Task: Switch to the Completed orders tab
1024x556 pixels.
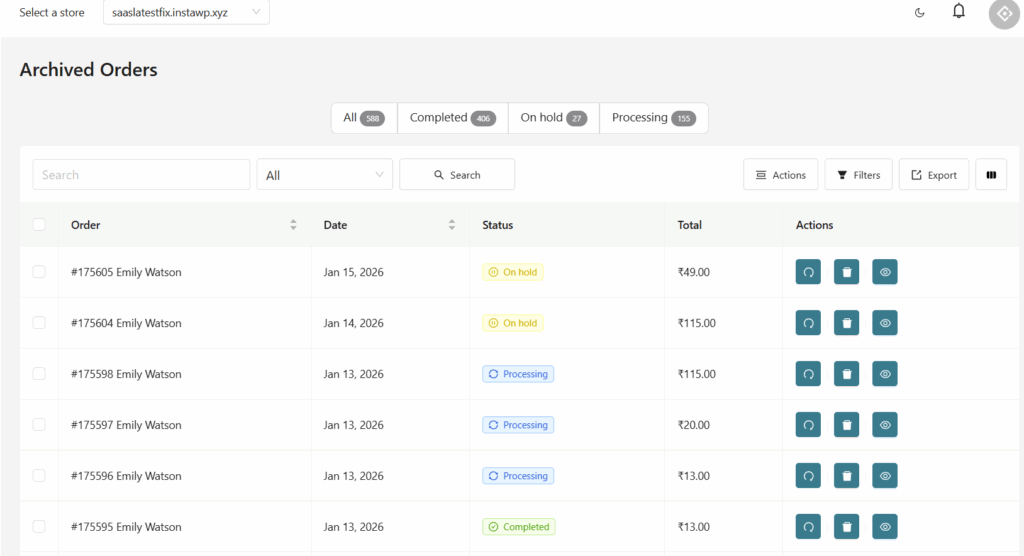Action: click(x=452, y=118)
